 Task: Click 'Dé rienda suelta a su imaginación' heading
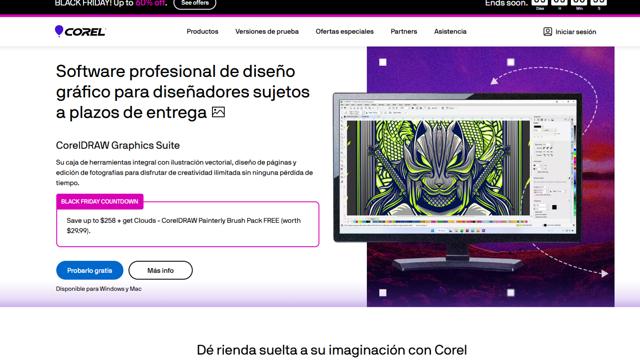pos(331,350)
